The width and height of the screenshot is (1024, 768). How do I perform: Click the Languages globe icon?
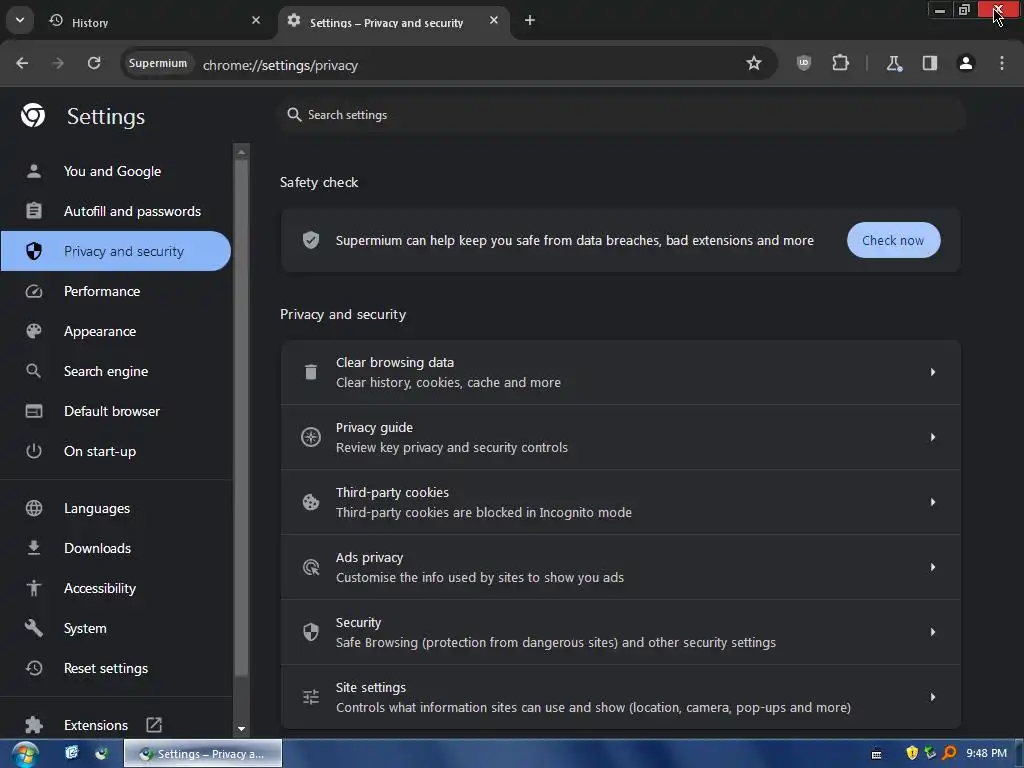(33, 508)
